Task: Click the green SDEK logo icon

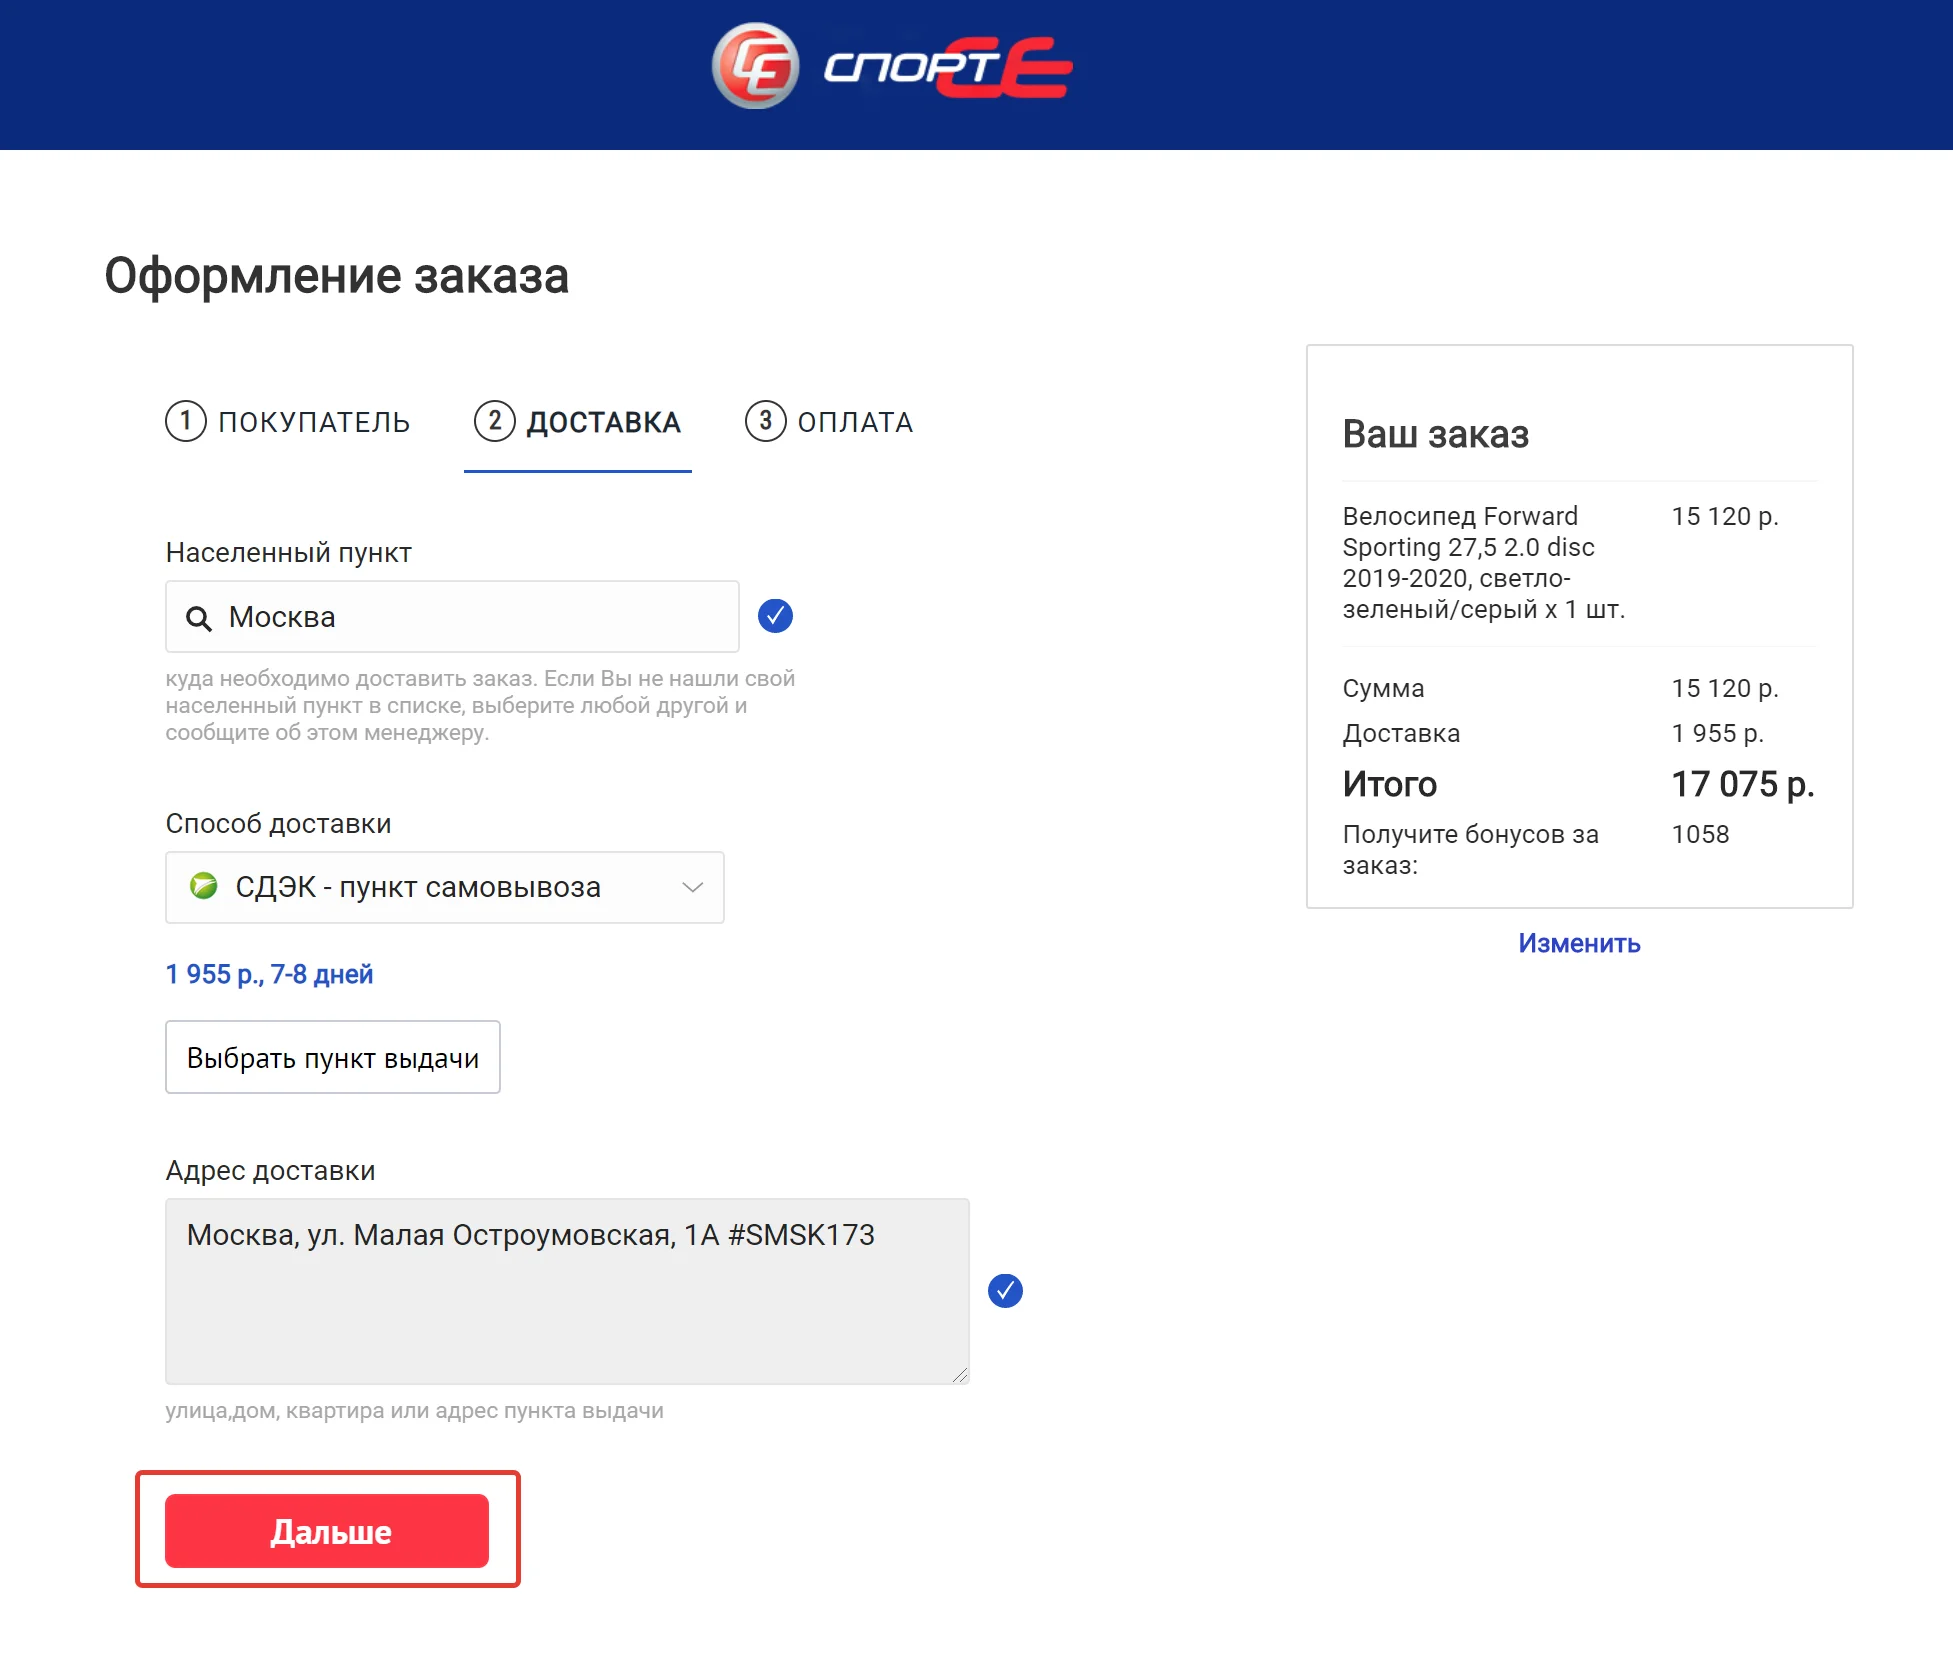Action: 204,886
